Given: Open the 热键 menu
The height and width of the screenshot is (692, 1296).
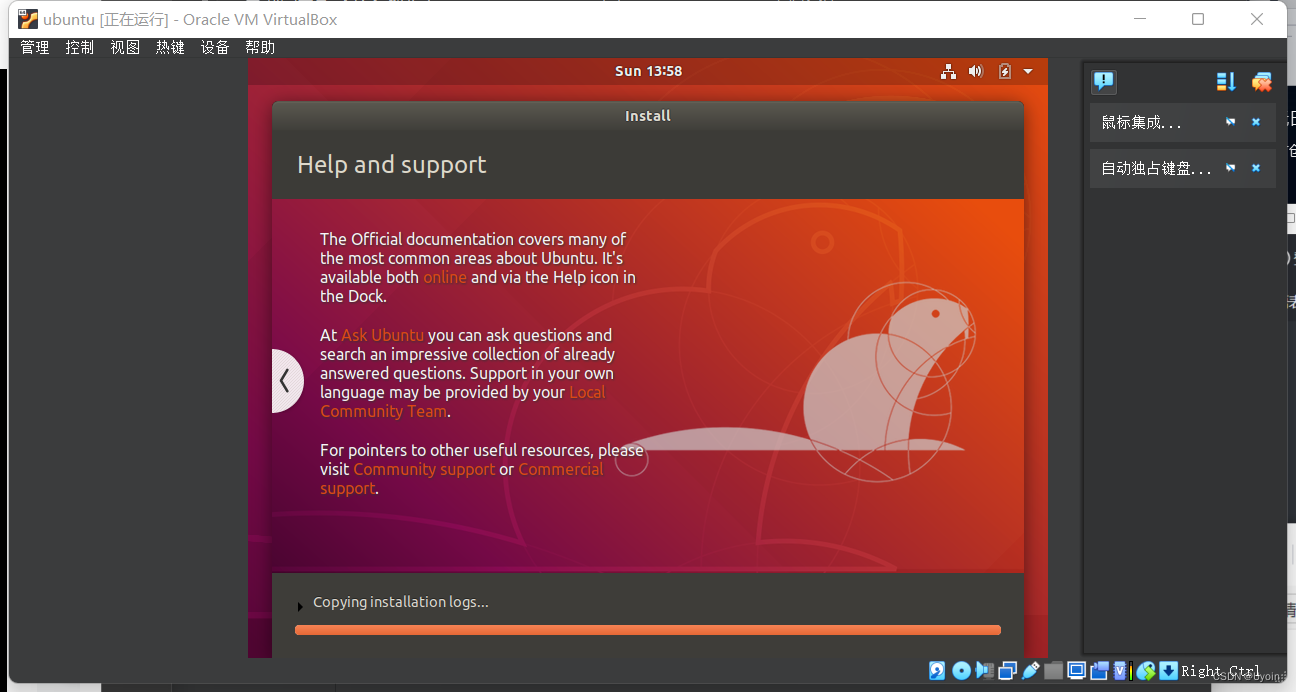Looking at the screenshot, I should click(170, 47).
